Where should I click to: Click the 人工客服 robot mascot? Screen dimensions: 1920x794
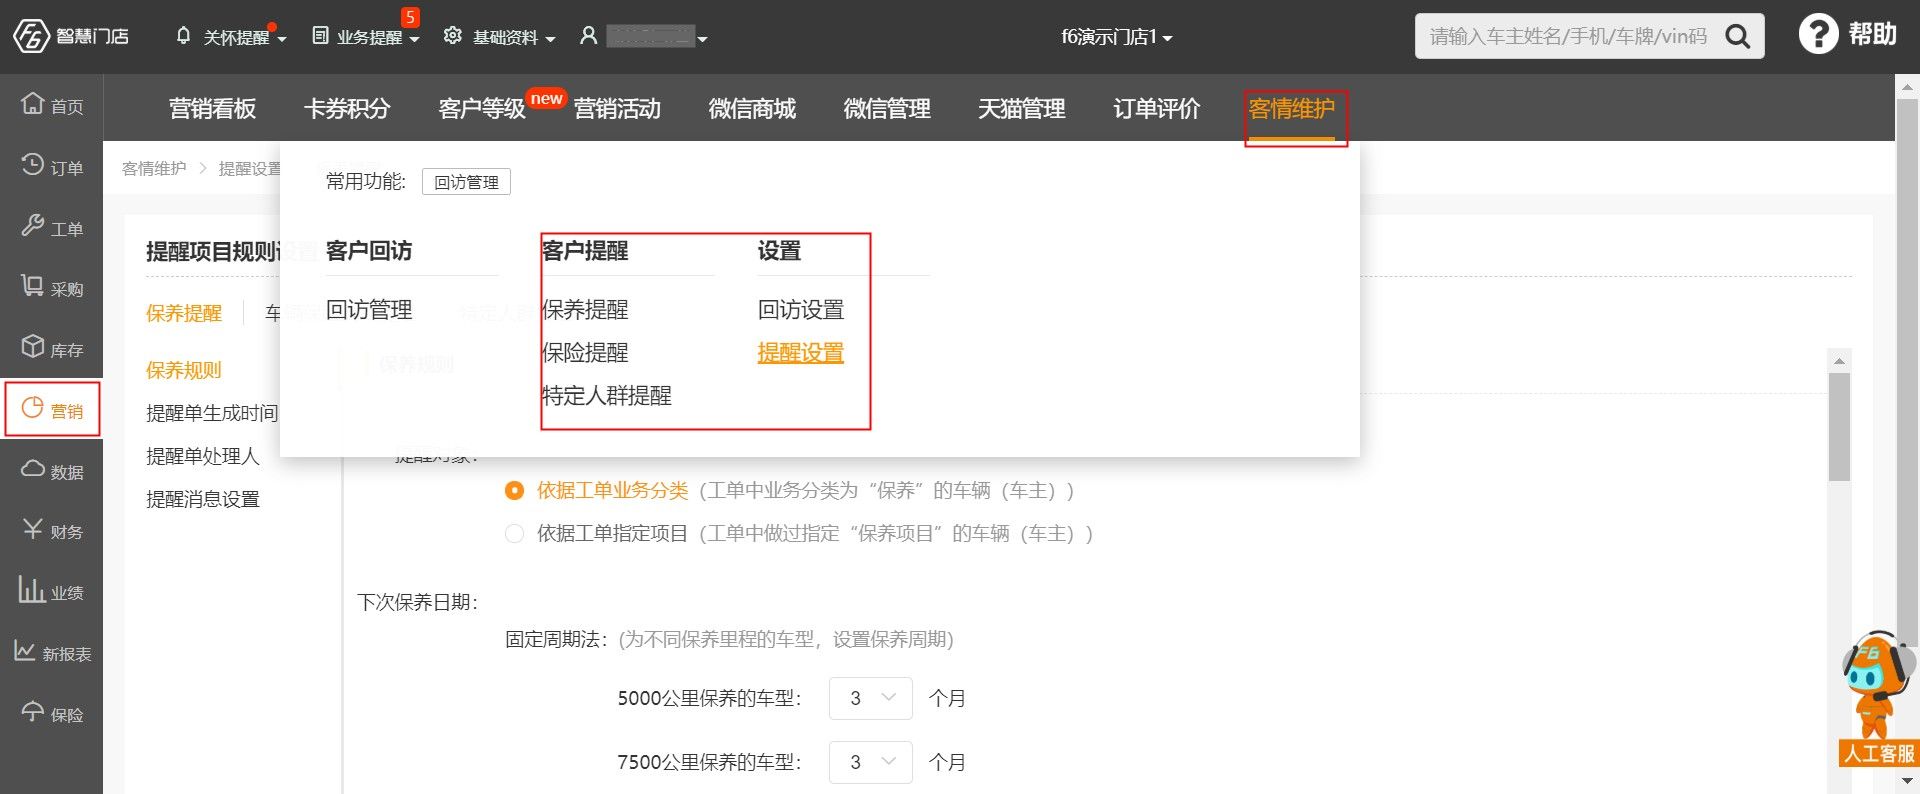[x=1878, y=698]
